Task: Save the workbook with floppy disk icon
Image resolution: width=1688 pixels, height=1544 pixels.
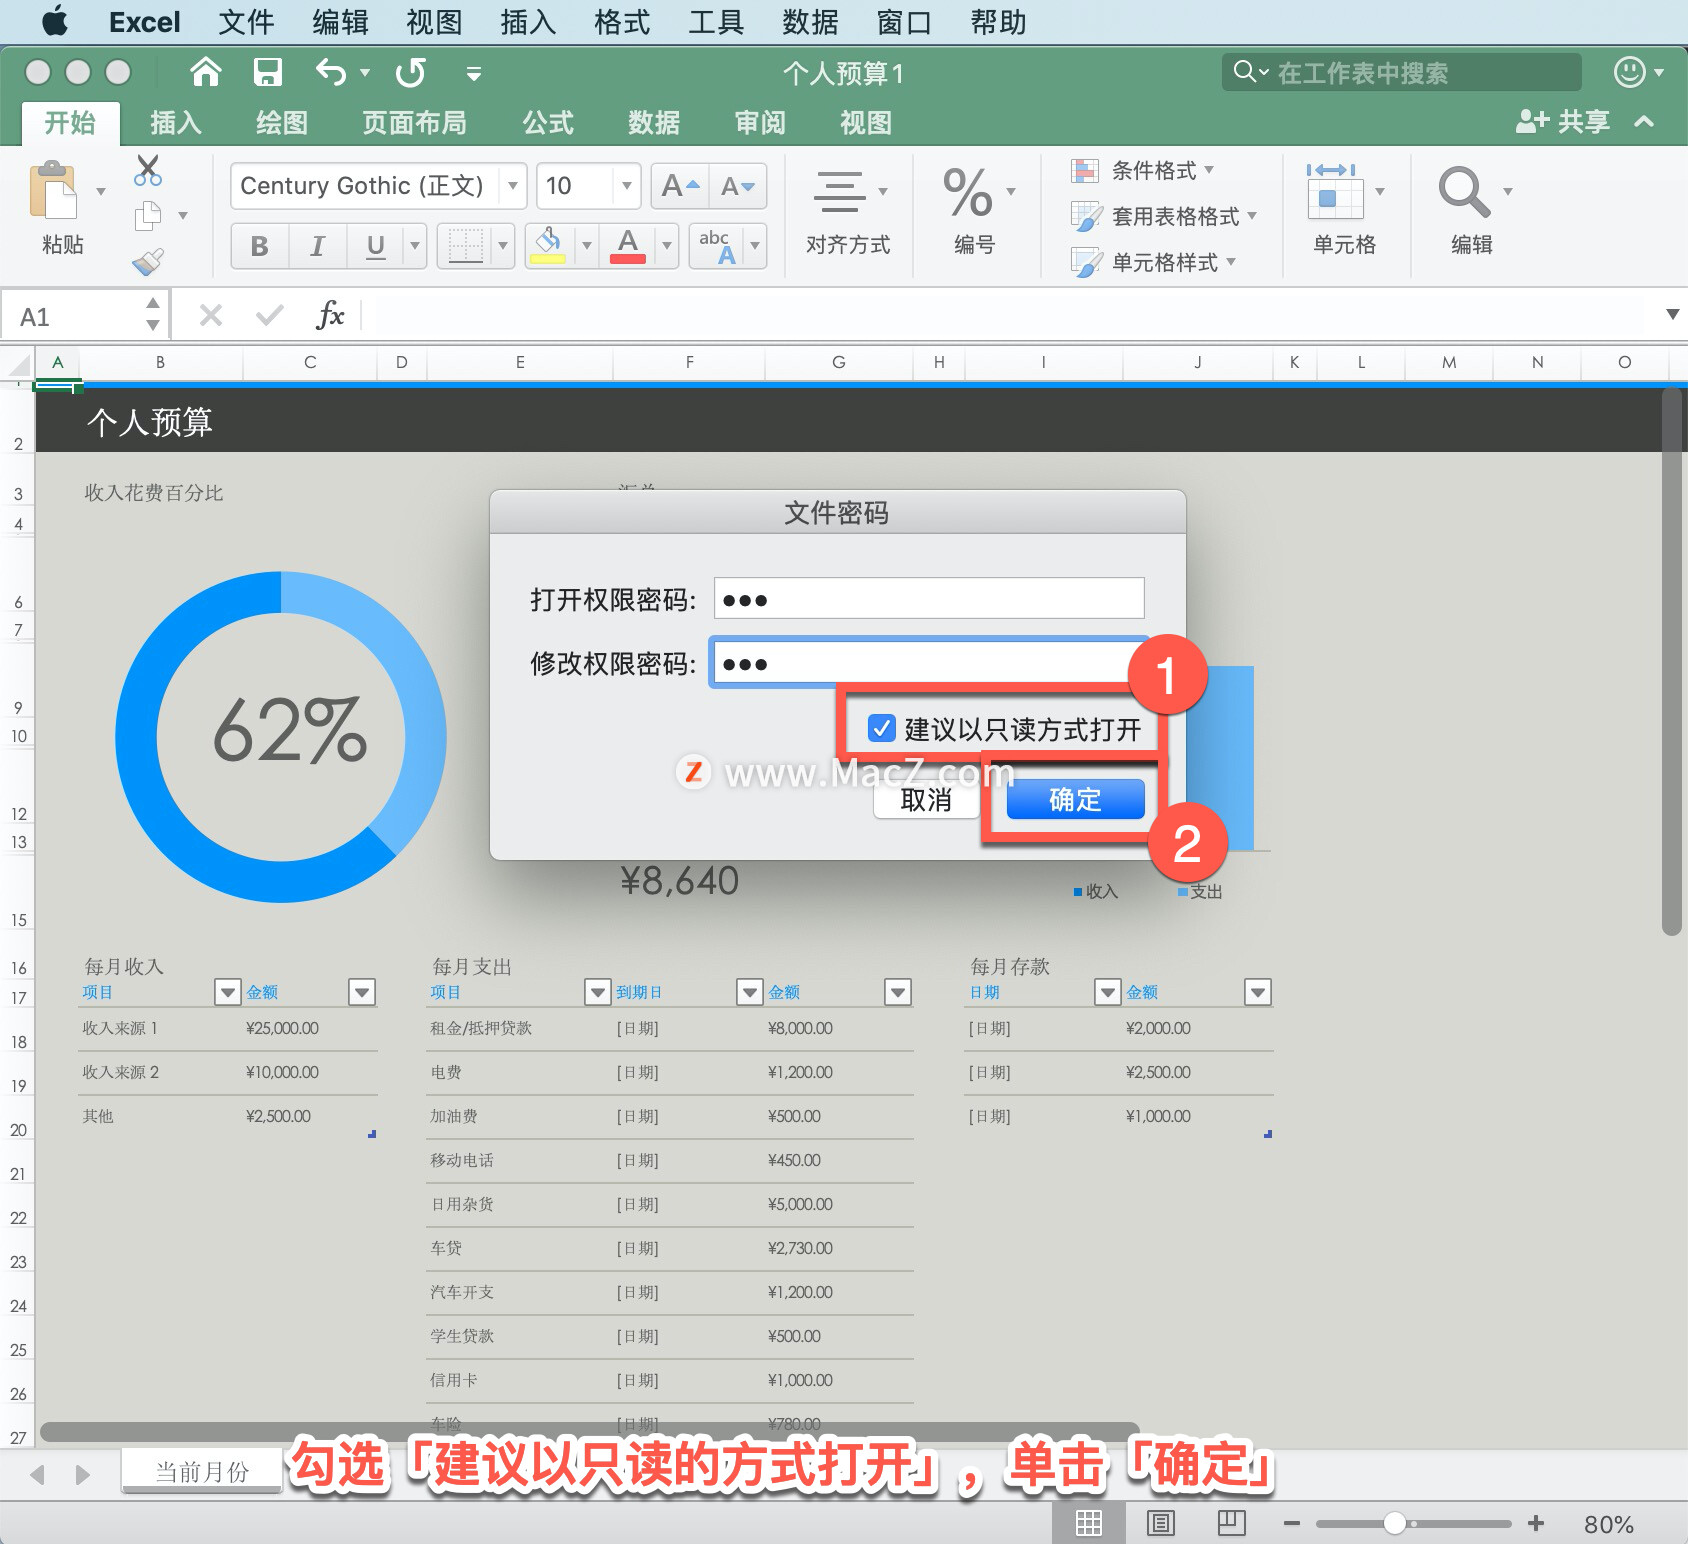Action: coord(267,72)
